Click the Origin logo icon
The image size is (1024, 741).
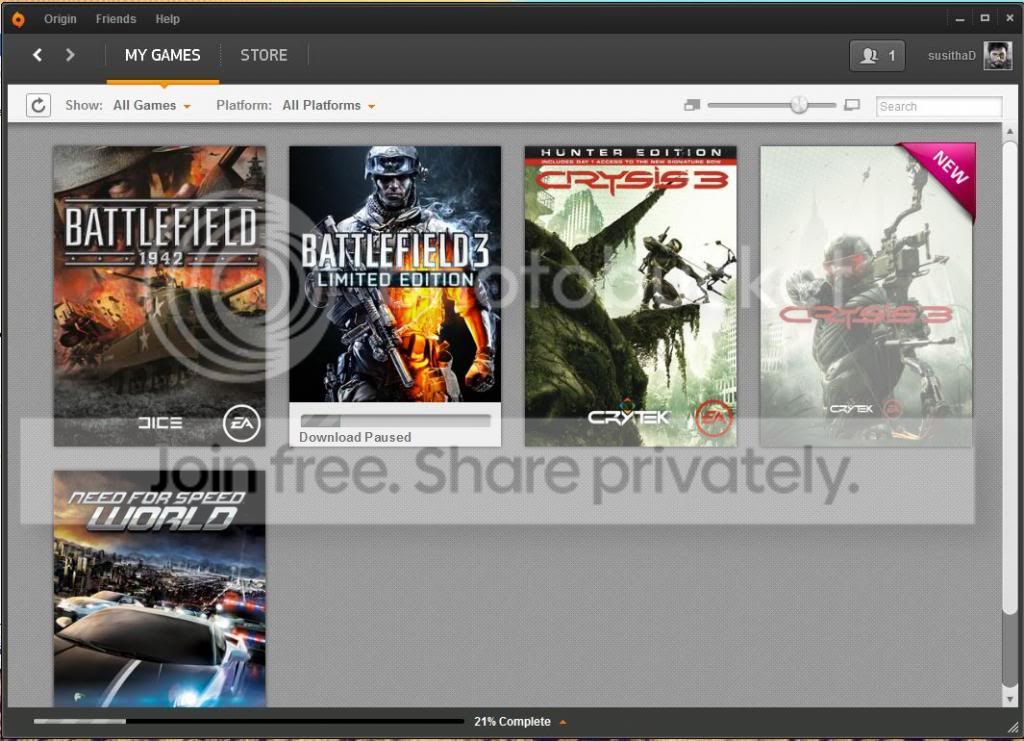[x=18, y=20]
